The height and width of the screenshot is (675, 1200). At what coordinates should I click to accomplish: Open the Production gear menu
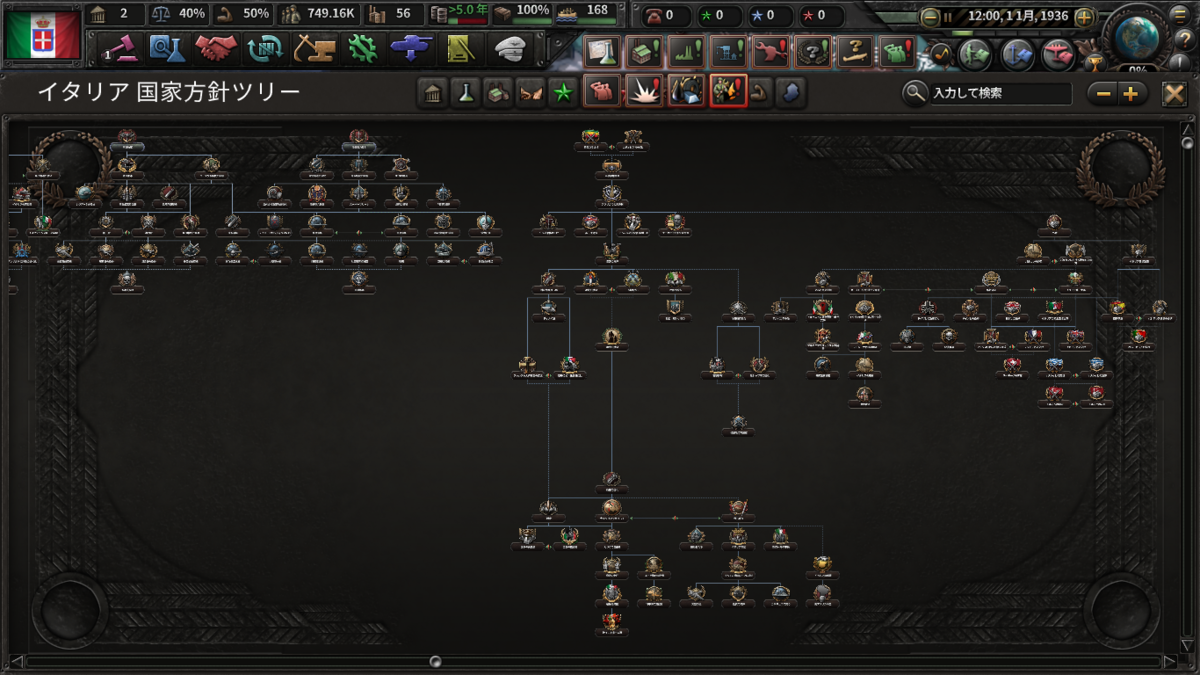point(362,47)
